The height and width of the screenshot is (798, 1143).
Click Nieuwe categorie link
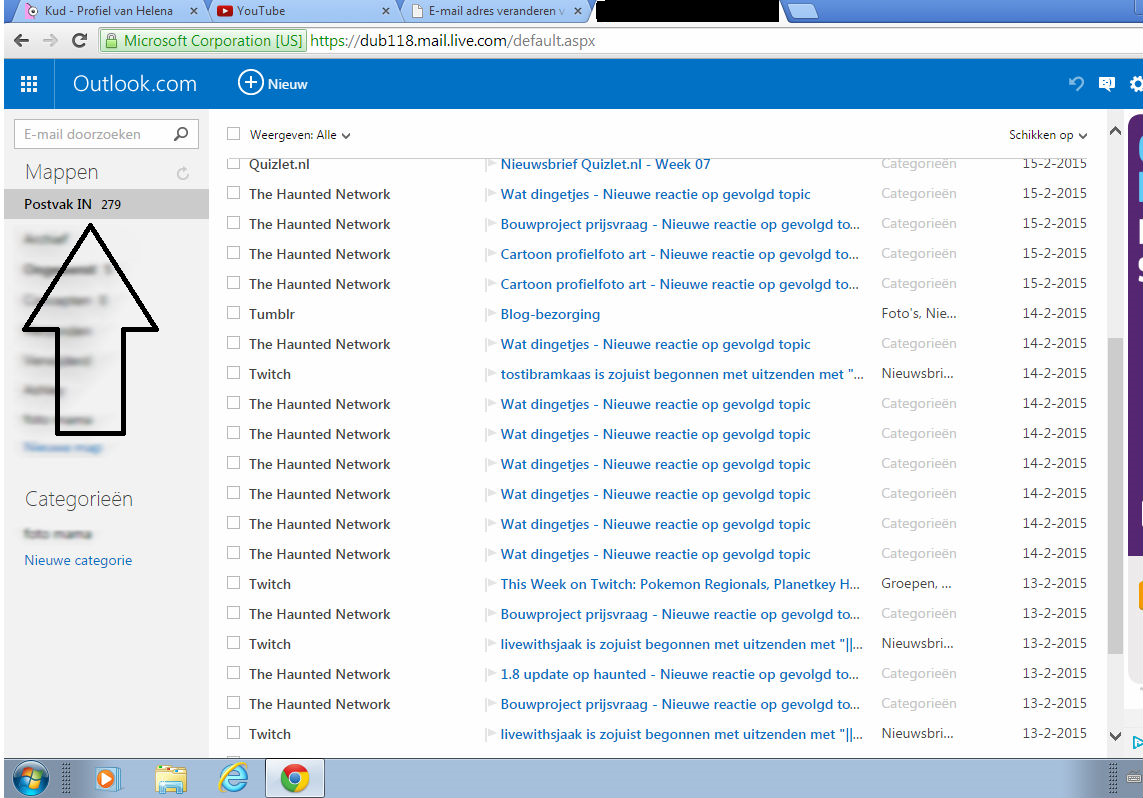[78, 560]
